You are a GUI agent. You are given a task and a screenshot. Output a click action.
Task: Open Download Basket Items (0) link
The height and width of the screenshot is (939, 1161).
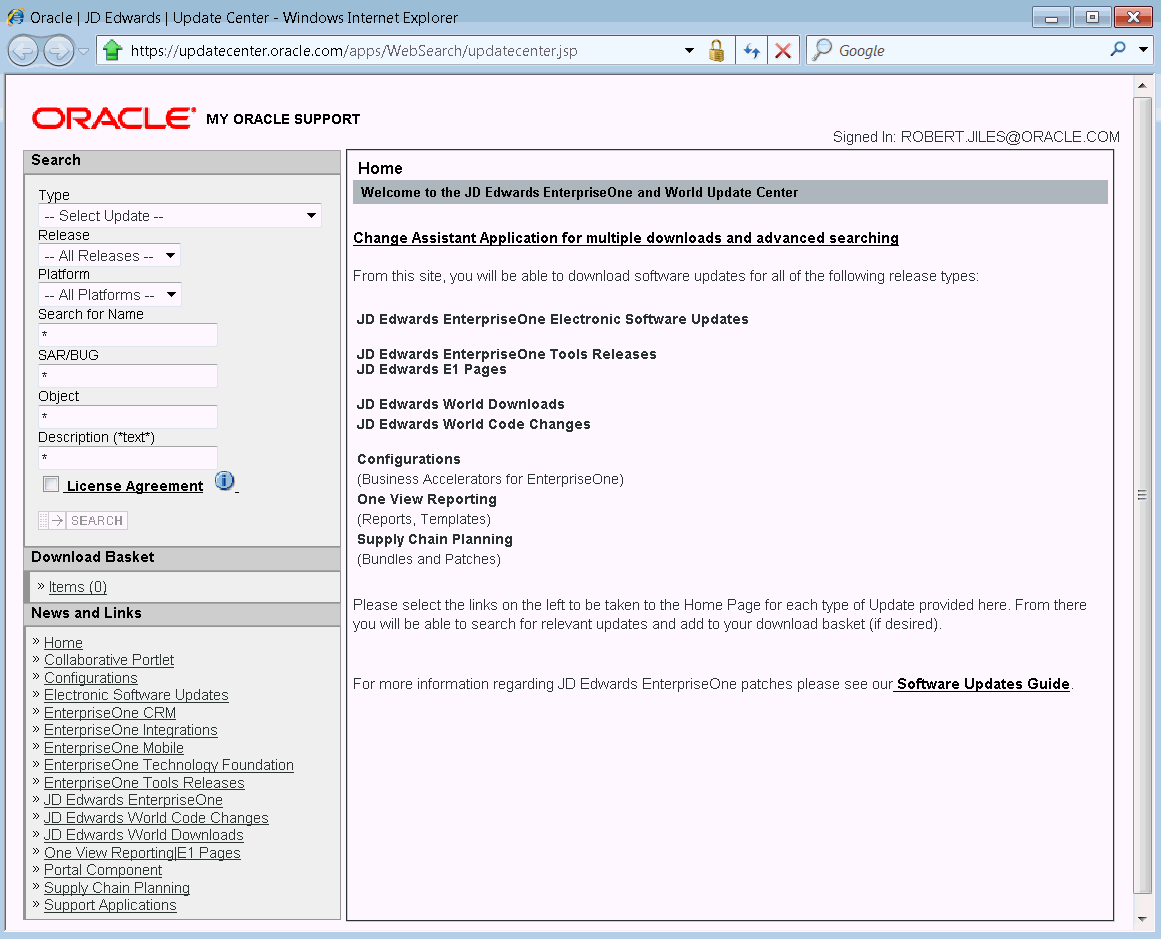(78, 587)
